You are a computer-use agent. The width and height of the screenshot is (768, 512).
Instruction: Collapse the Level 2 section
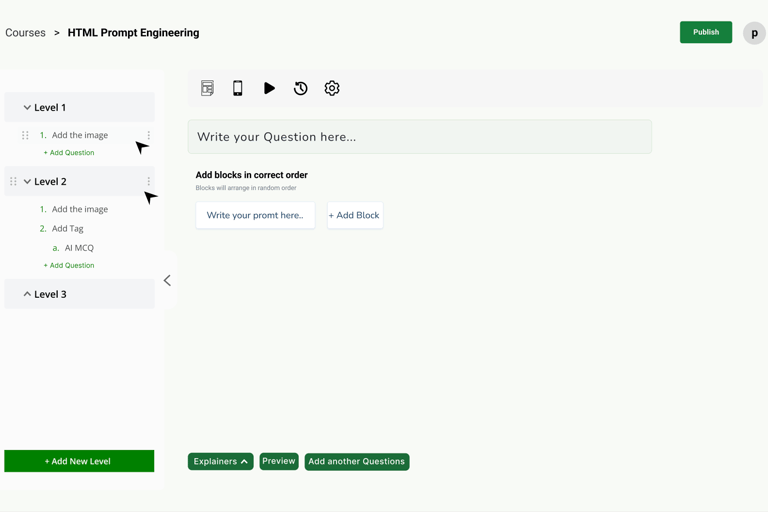pos(27,182)
